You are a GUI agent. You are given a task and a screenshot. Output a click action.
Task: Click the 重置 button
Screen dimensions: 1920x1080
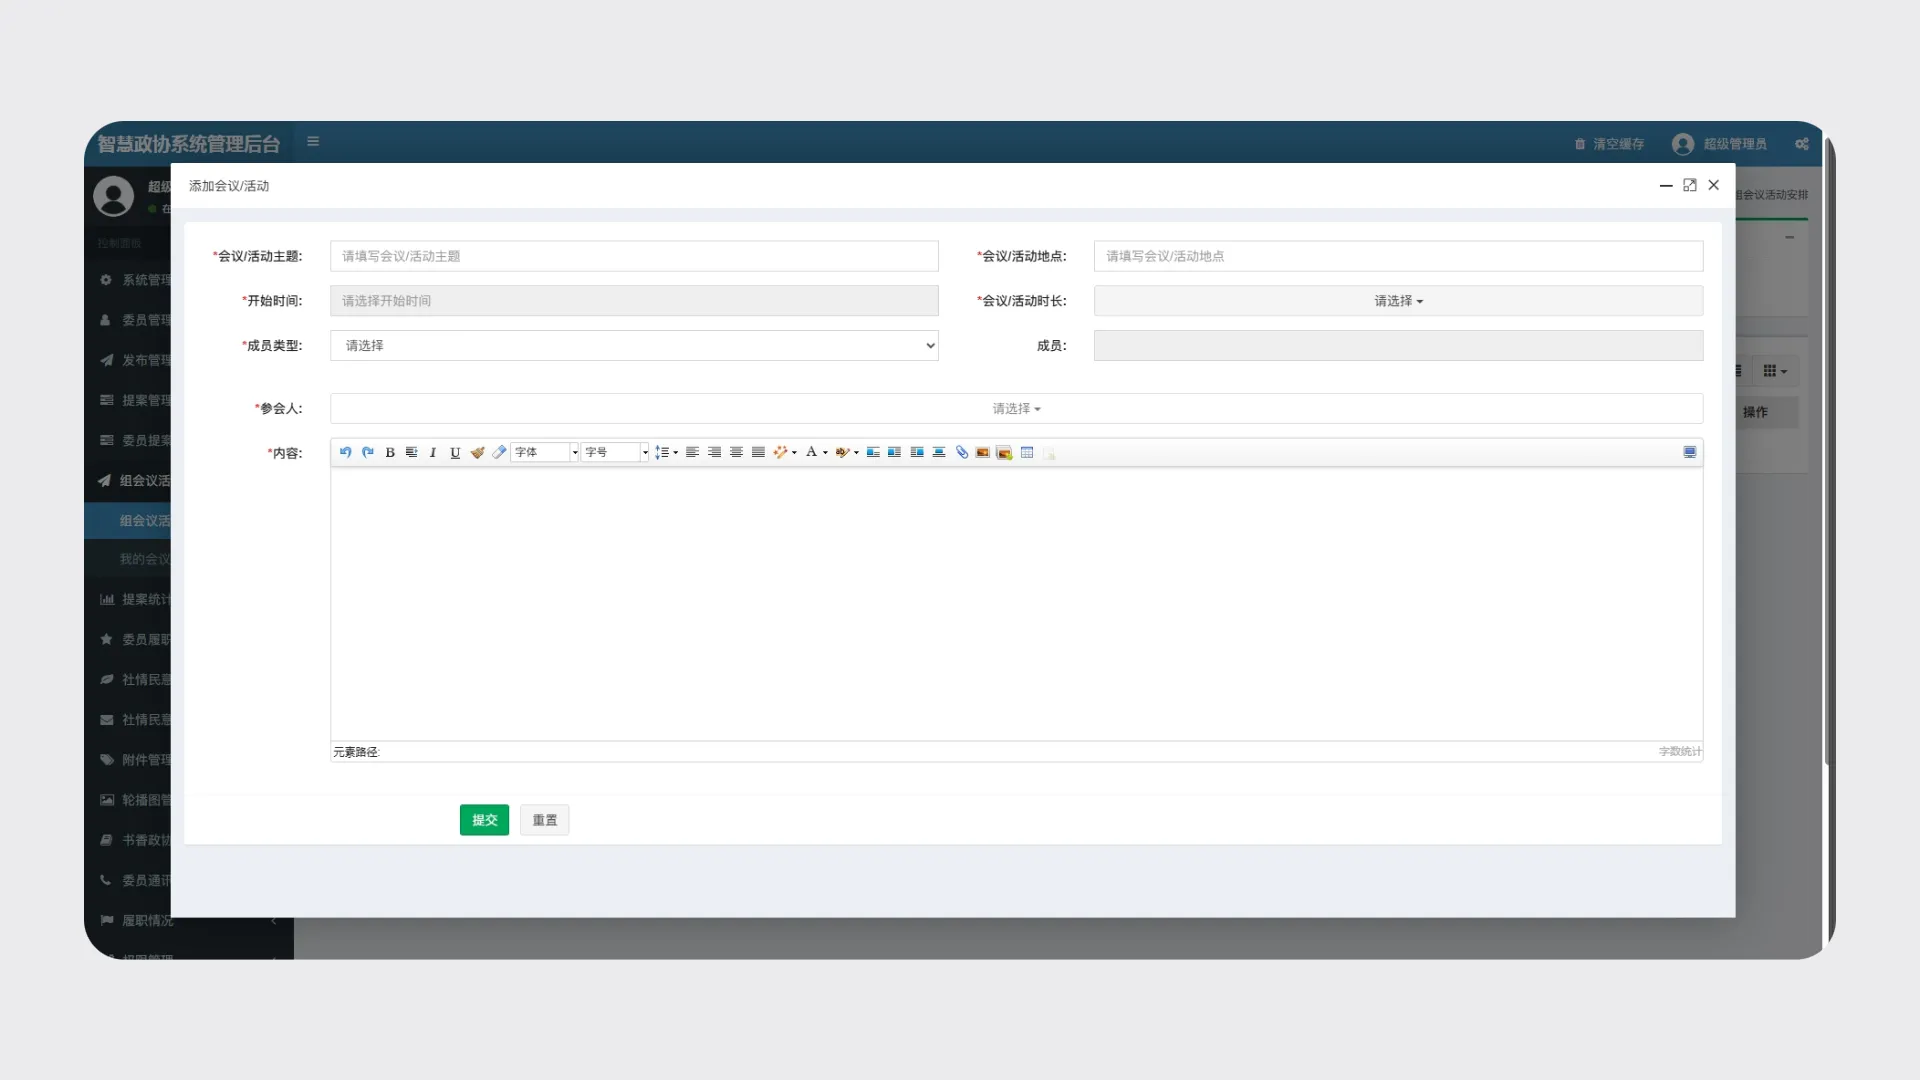pos(544,820)
